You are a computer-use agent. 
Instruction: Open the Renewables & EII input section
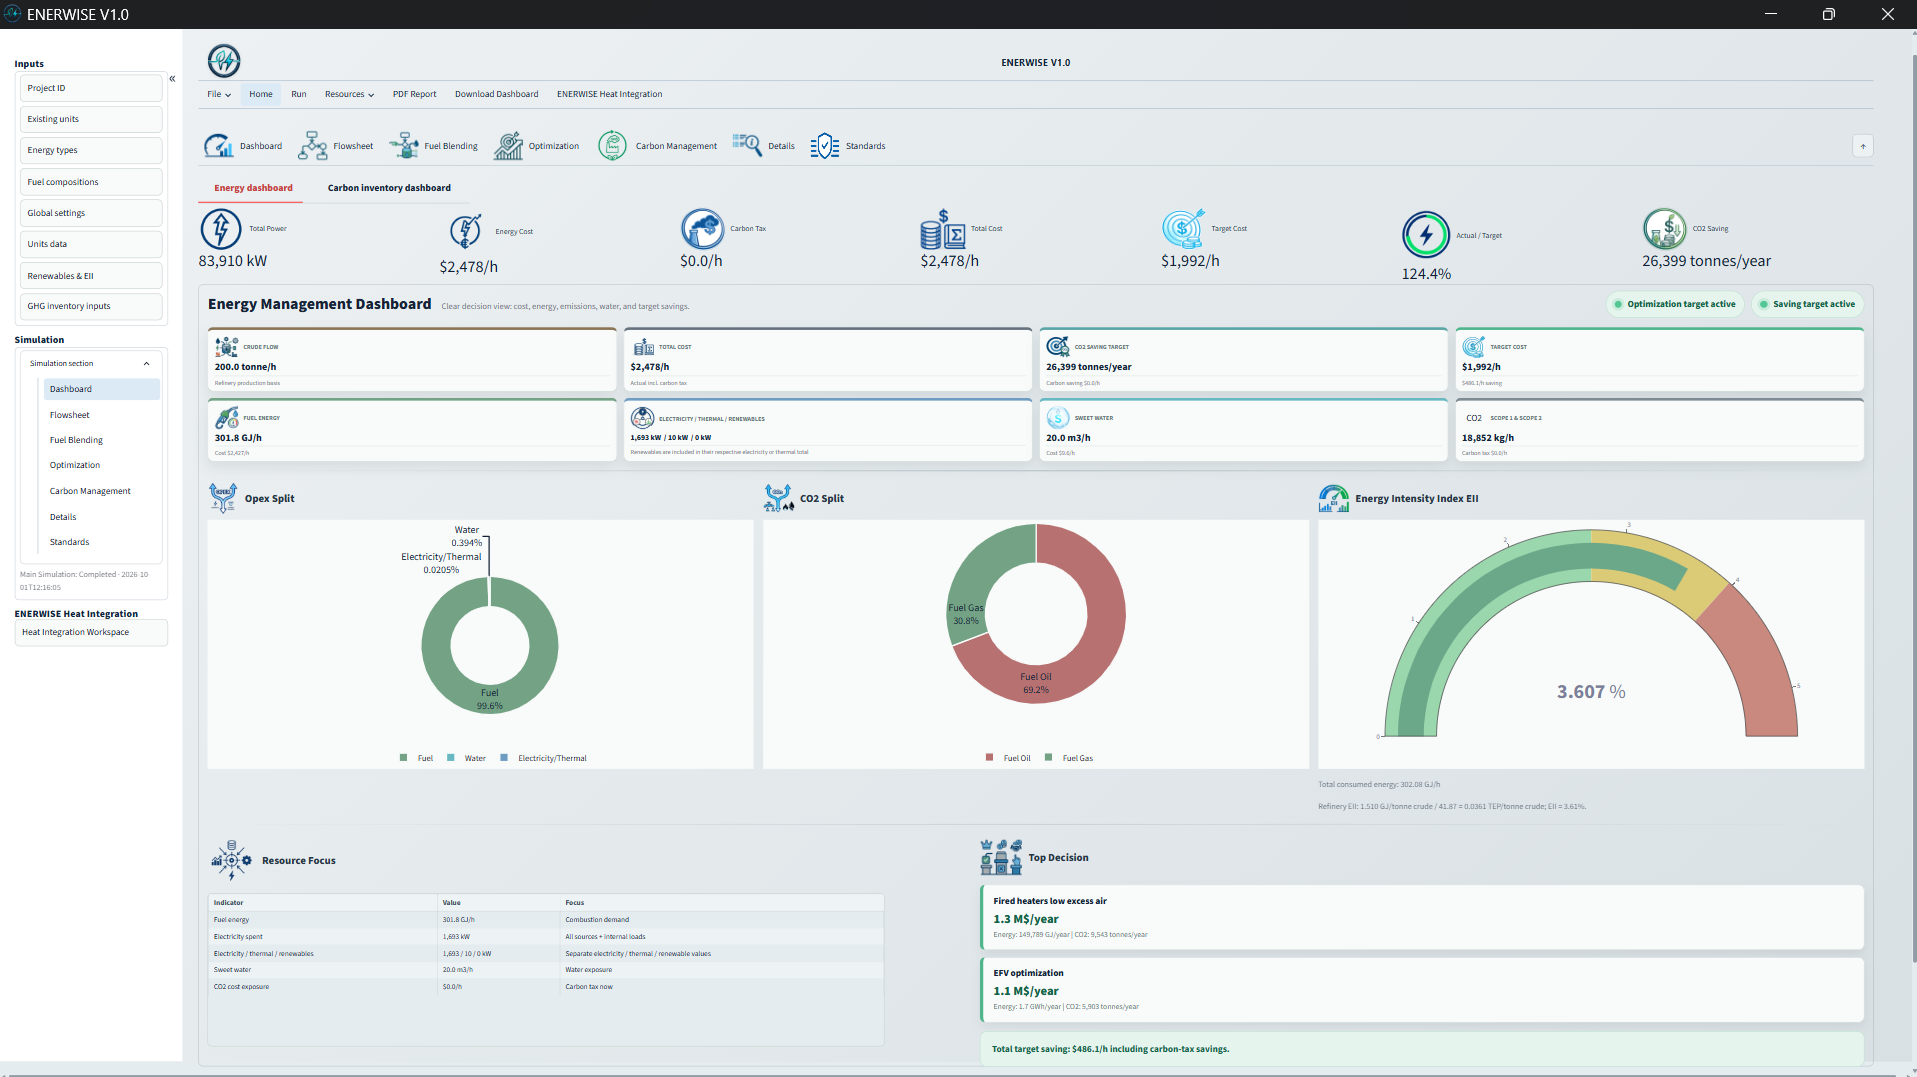(91, 276)
